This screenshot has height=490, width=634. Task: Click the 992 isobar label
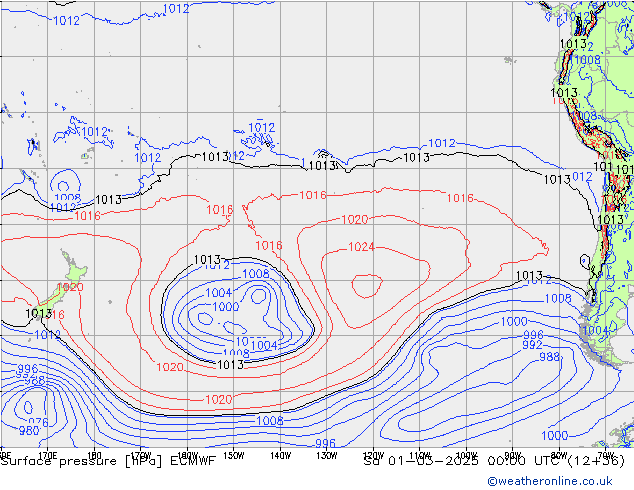(532, 345)
